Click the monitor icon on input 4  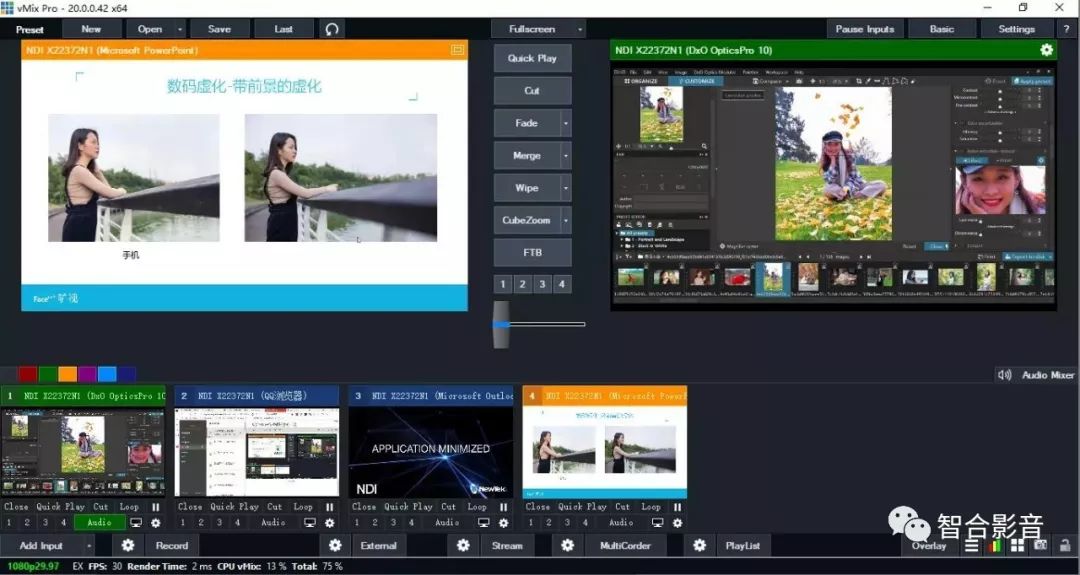[x=658, y=523]
